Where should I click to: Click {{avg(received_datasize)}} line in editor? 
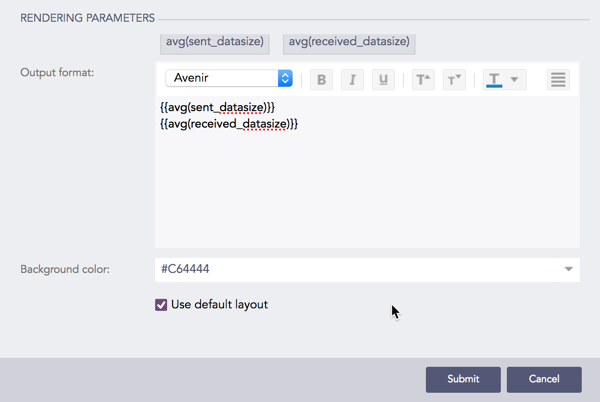[229, 124]
